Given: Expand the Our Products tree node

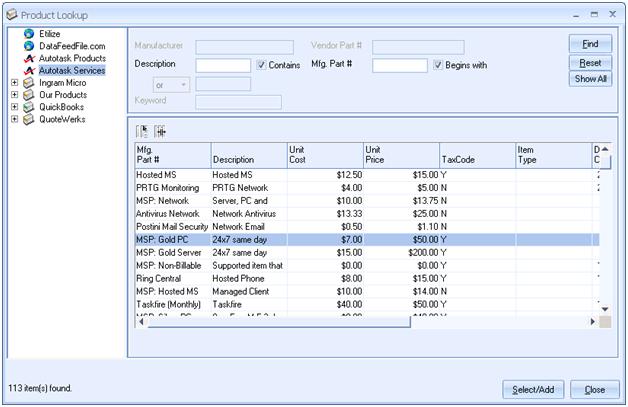Looking at the screenshot, I should pyautogui.click(x=14, y=94).
